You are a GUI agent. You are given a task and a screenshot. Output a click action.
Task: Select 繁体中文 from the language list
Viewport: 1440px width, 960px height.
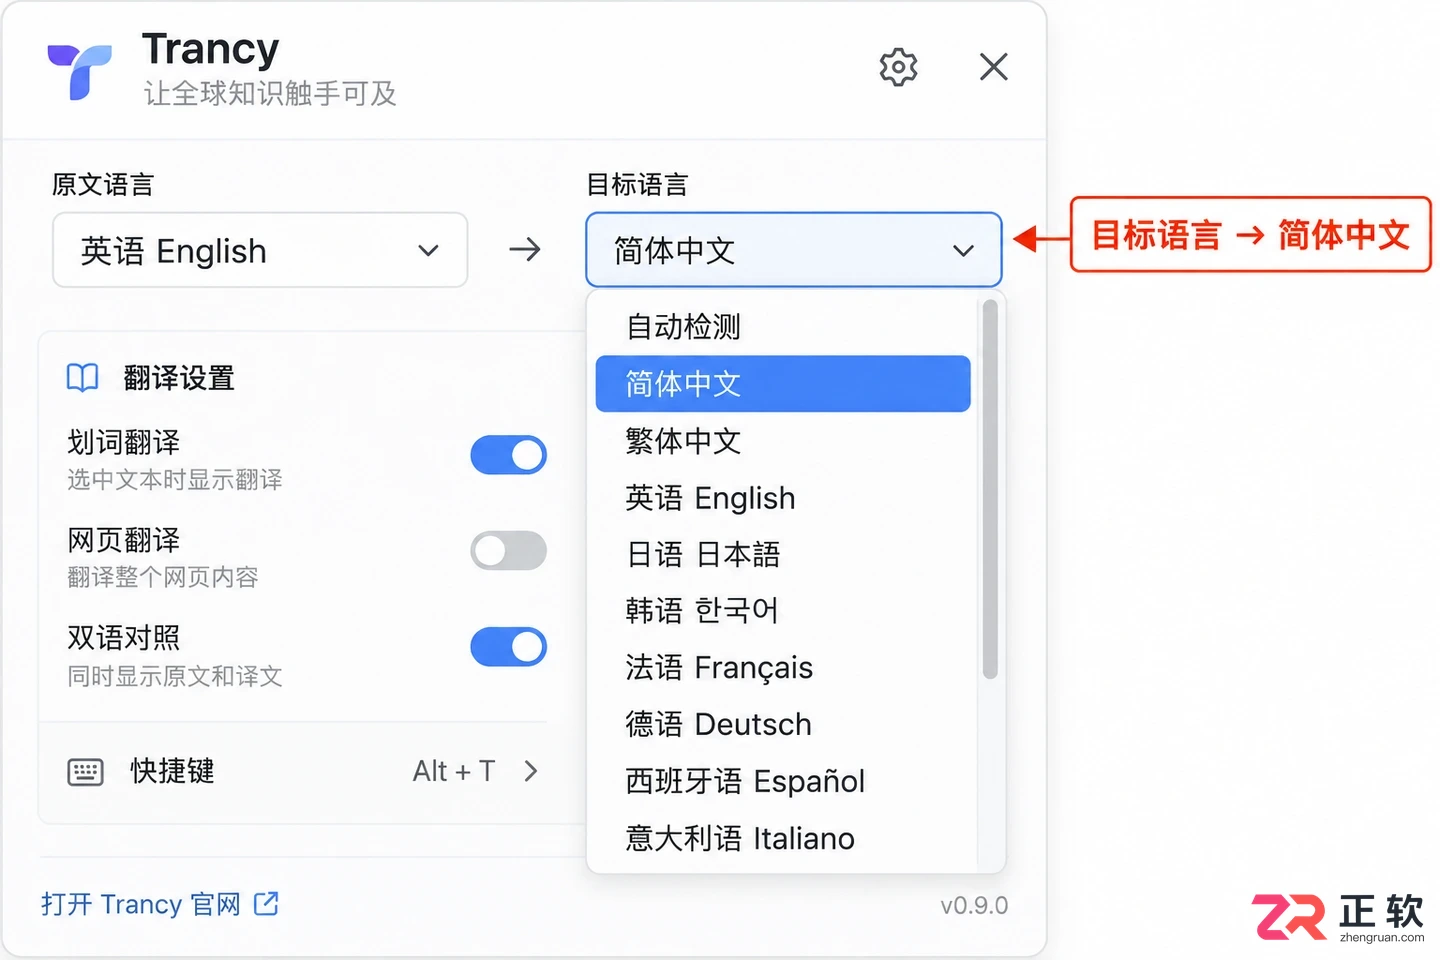pos(783,441)
